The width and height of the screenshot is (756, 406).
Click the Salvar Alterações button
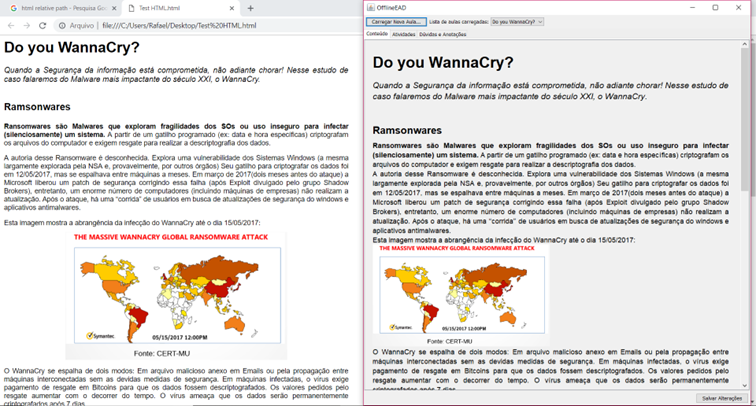coord(722,398)
